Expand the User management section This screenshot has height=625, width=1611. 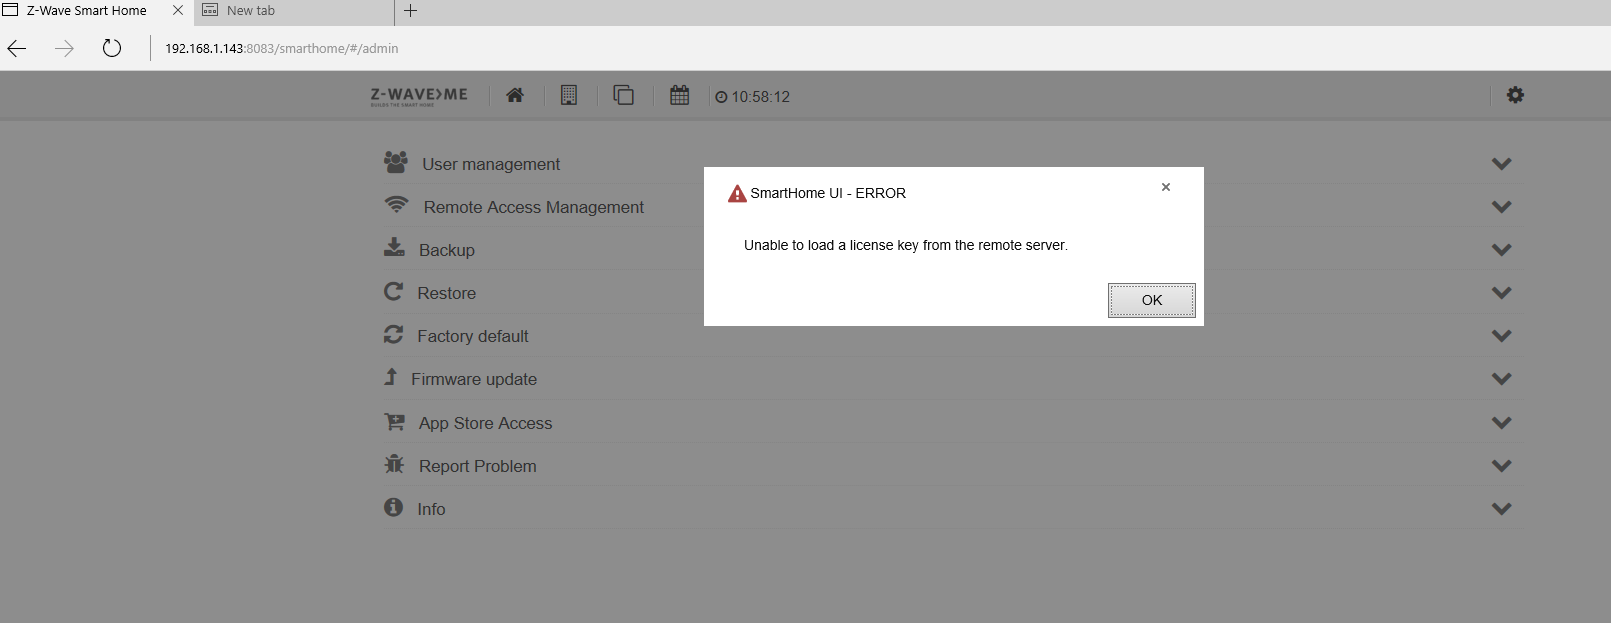tap(490, 164)
